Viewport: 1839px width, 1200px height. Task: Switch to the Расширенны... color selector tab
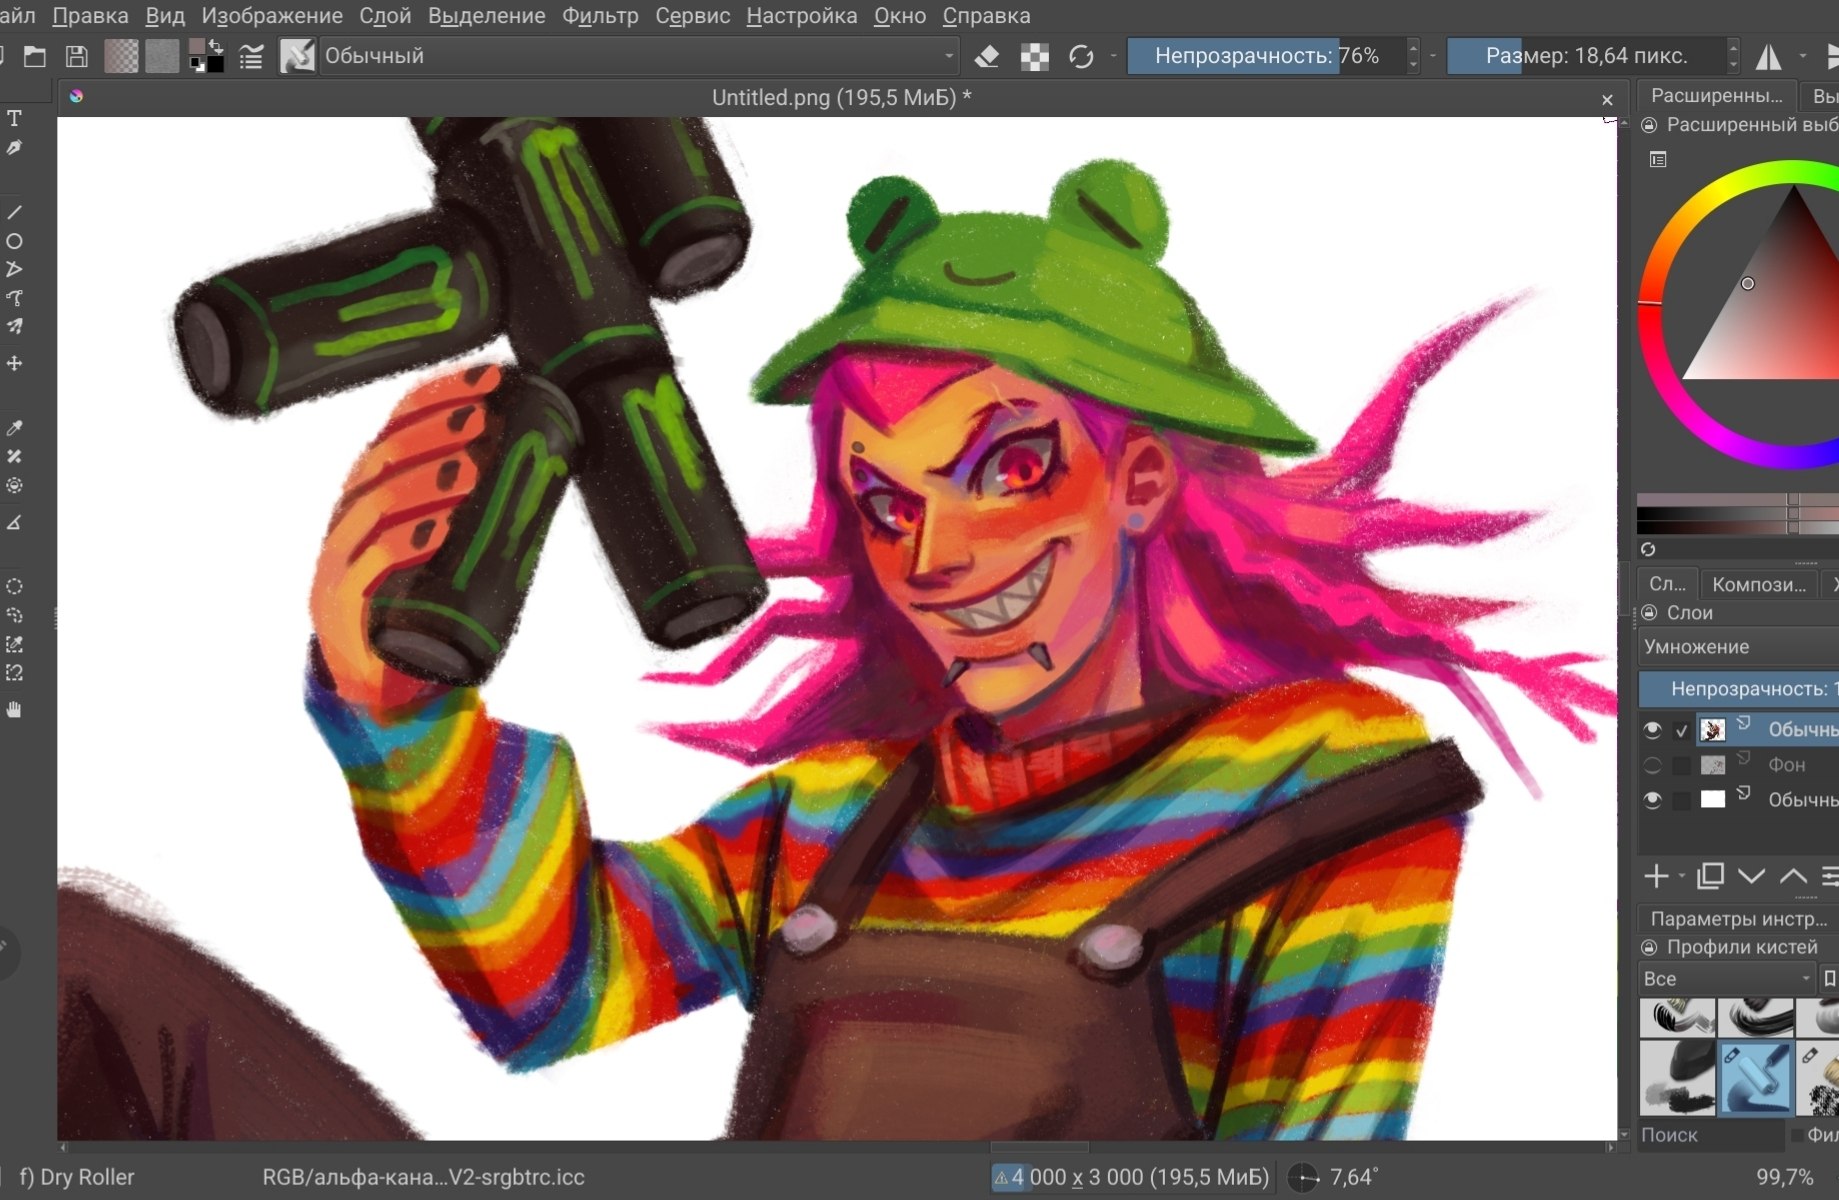1716,96
